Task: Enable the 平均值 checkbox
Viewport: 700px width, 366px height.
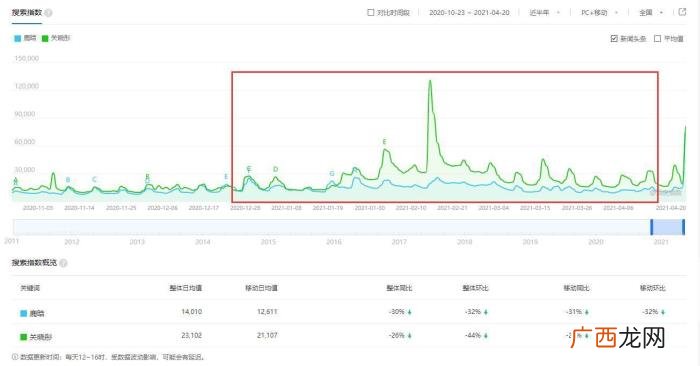Action: click(657, 39)
